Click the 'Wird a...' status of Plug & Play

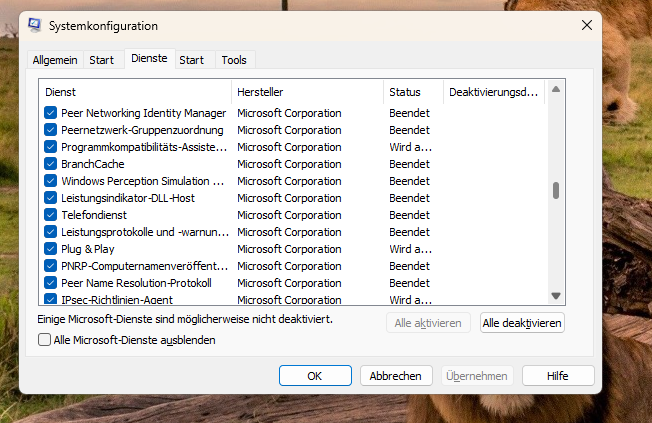coord(410,249)
